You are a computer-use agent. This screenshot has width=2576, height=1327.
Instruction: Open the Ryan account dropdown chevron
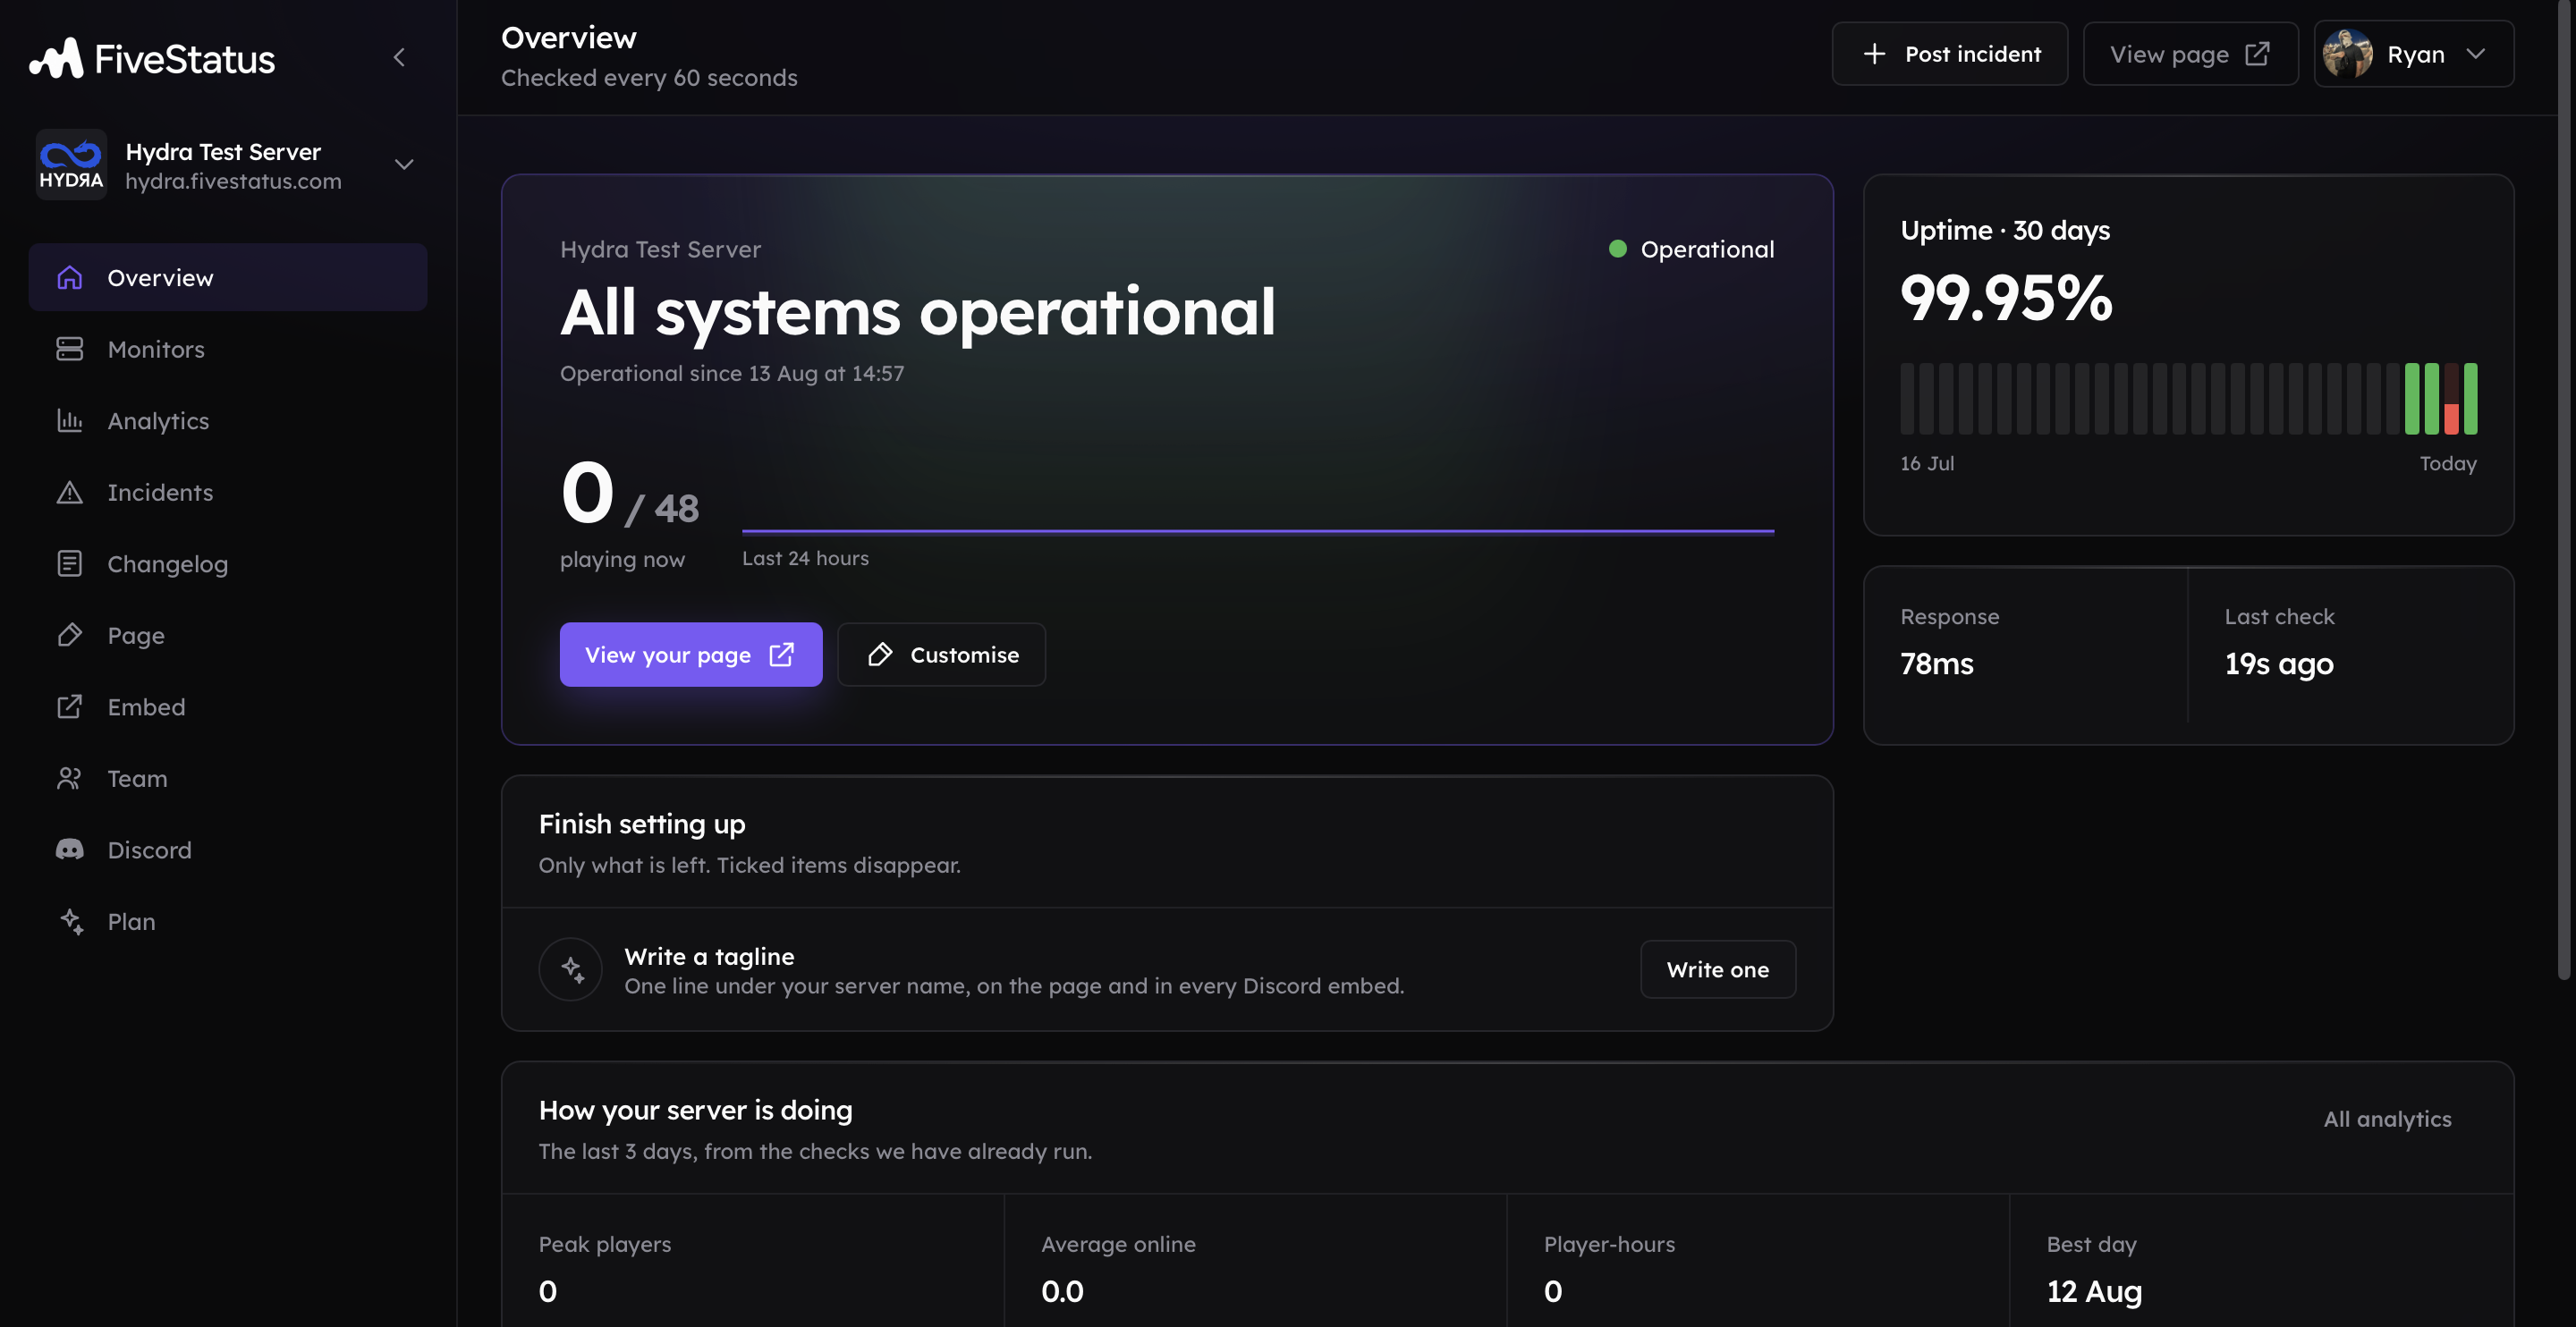[2476, 54]
